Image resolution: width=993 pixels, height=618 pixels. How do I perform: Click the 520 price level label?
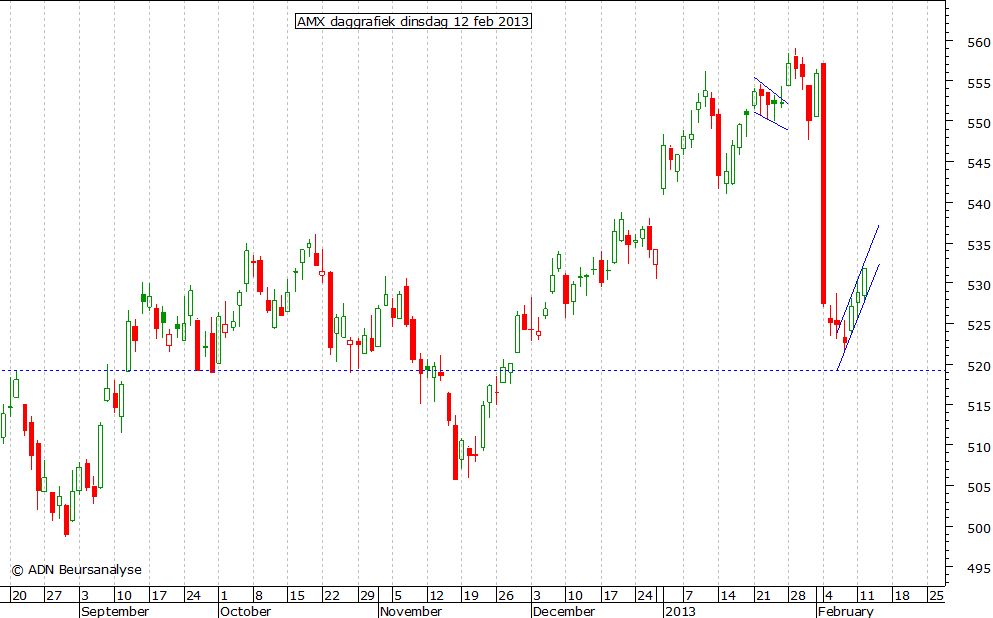coord(978,366)
